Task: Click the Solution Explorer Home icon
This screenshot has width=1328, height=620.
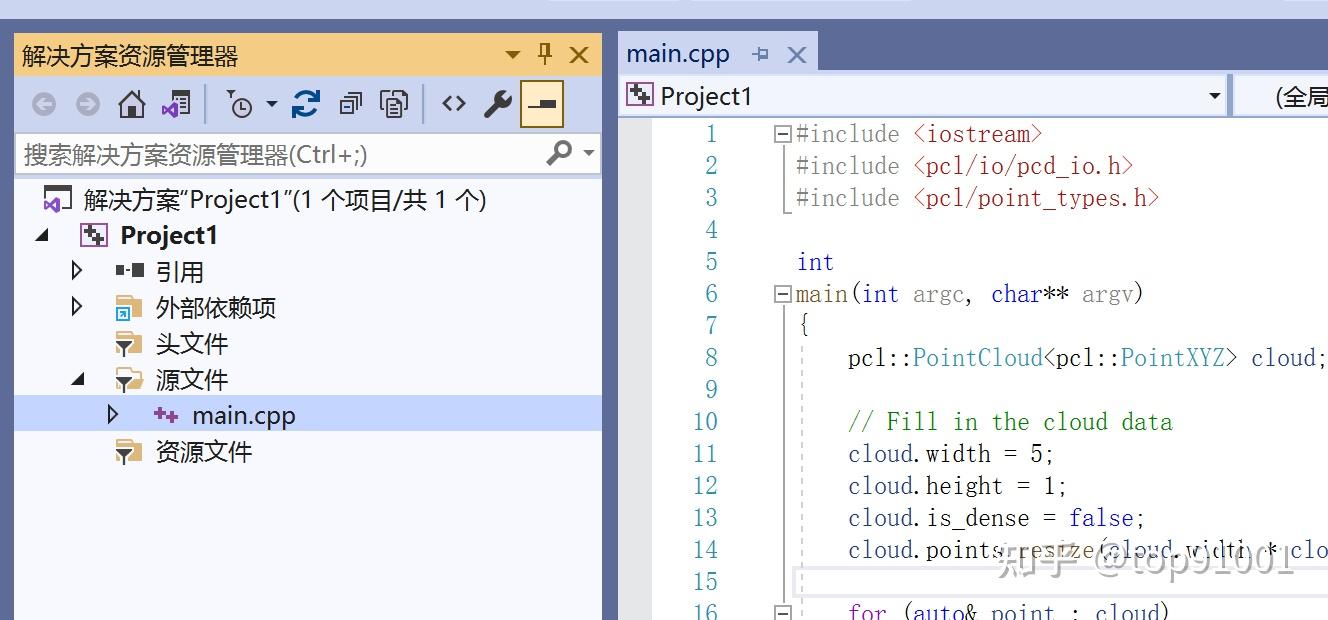Action: [x=131, y=102]
